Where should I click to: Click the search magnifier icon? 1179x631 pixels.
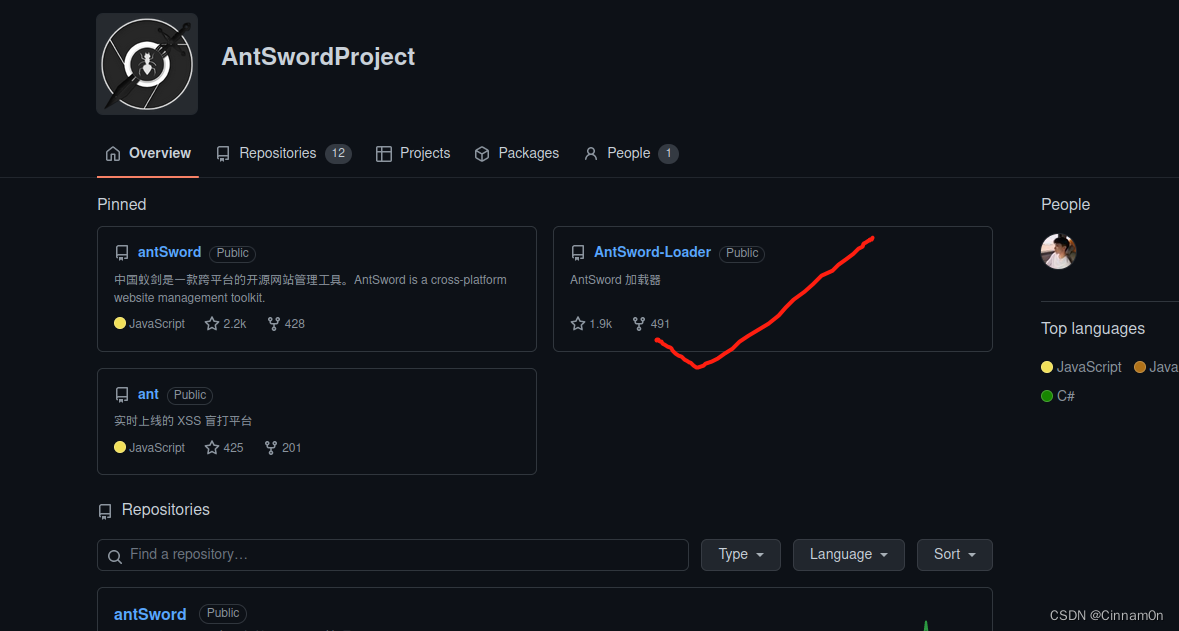click(x=115, y=557)
